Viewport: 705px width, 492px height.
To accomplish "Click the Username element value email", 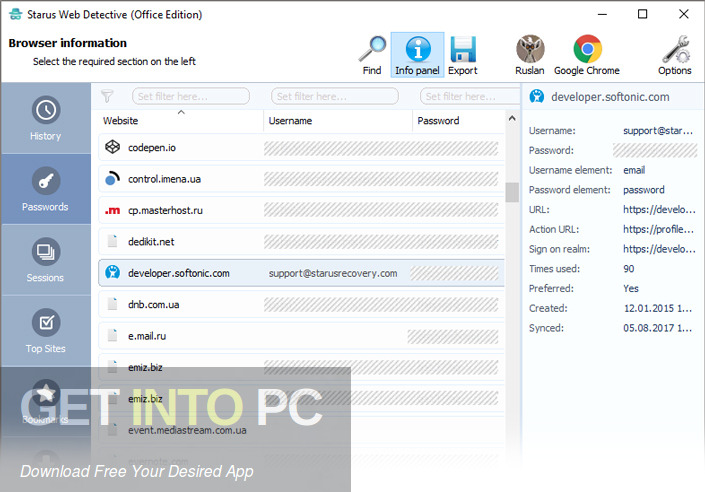I will (x=634, y=170).
